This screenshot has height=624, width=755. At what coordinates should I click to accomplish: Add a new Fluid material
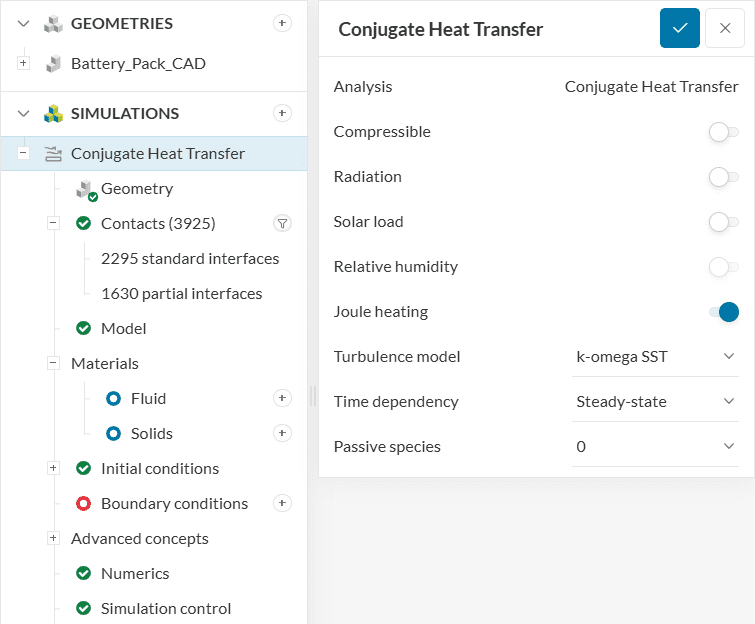click(283, 398)
